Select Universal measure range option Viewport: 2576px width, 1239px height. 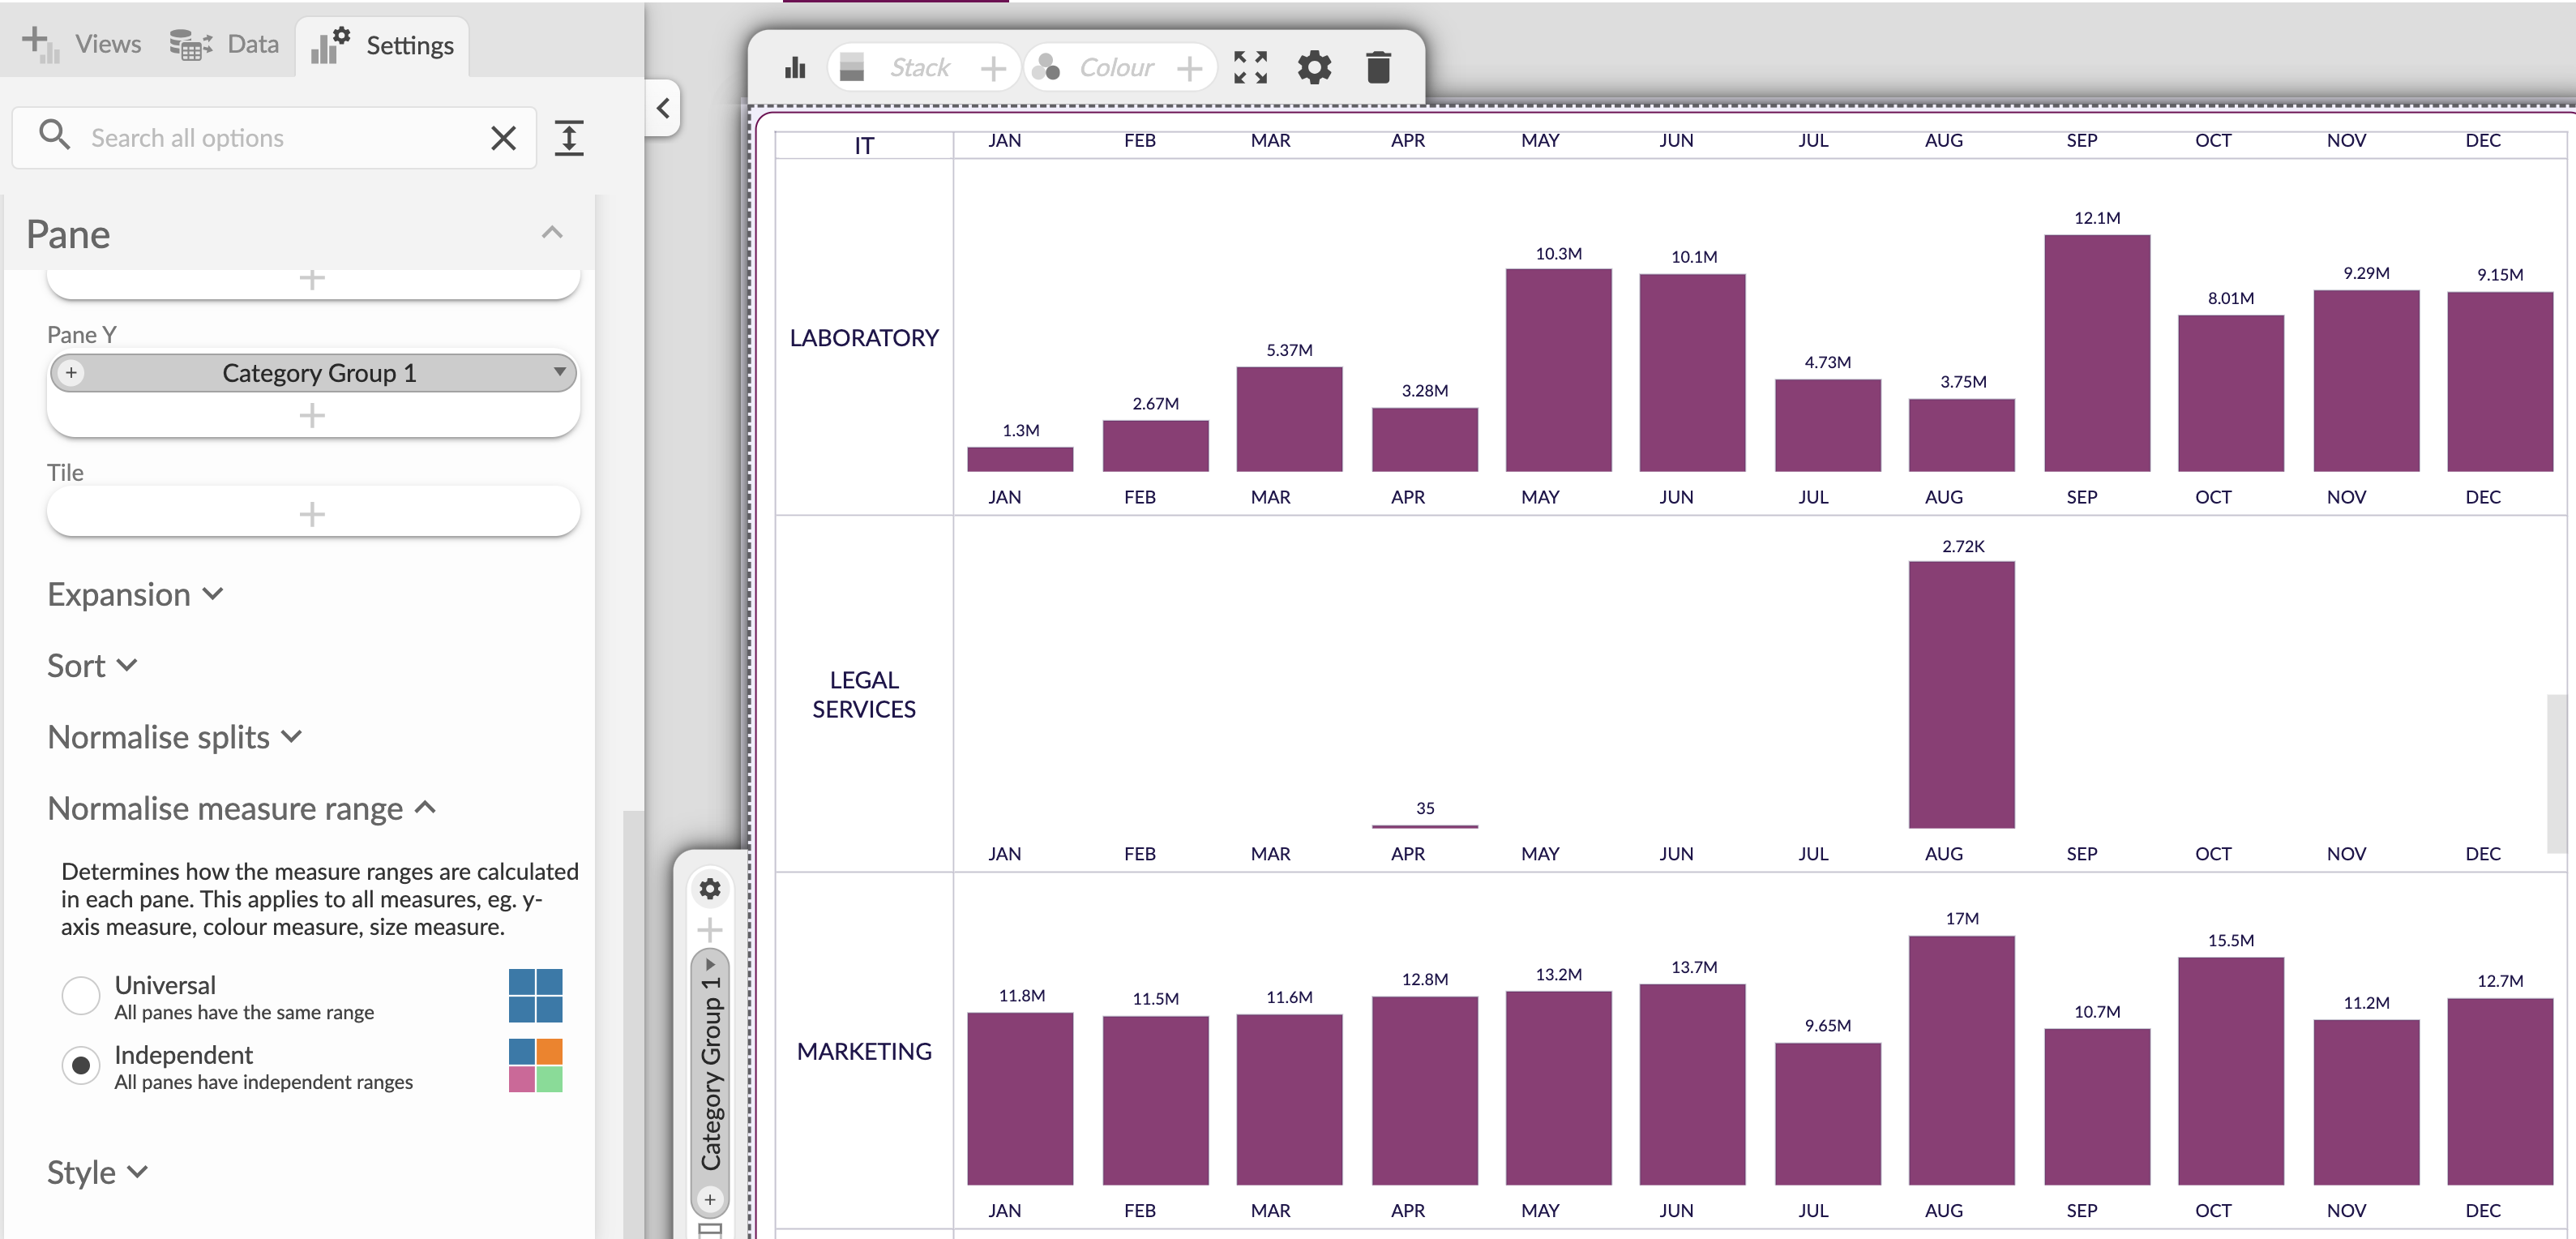(x=81, y=995)
